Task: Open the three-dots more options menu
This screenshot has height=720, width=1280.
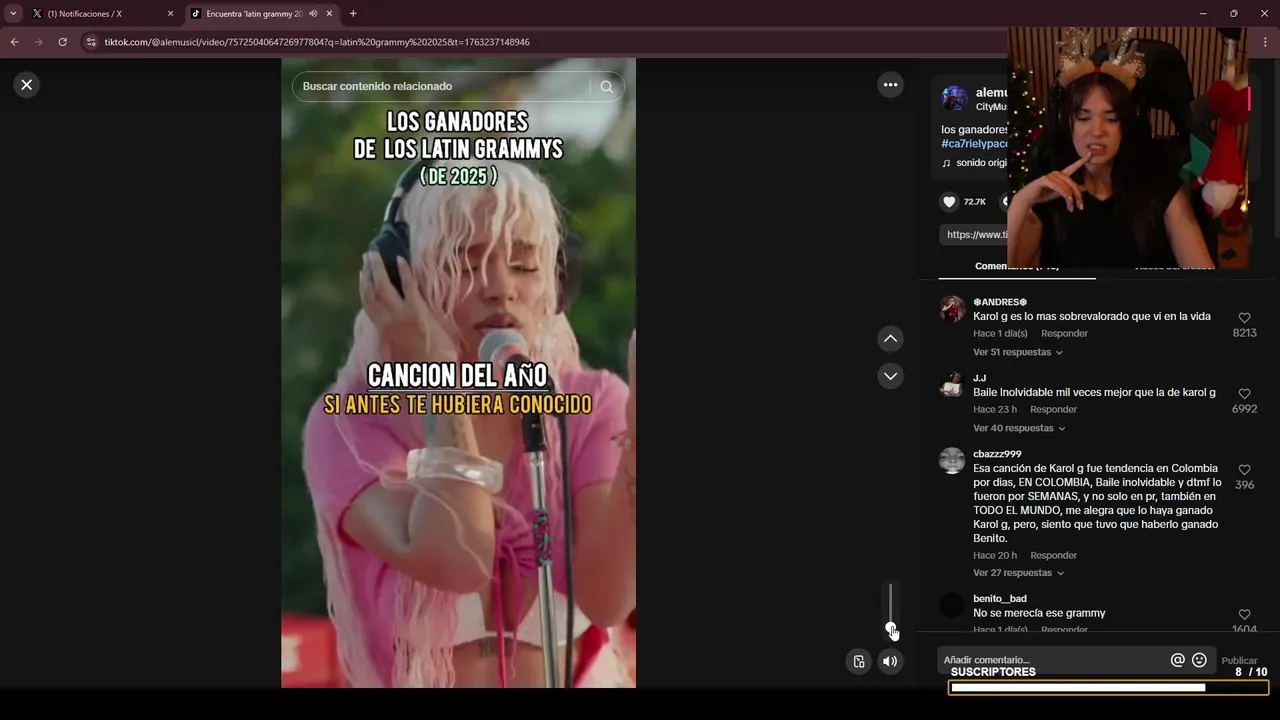Action: [x=890, y=85]
